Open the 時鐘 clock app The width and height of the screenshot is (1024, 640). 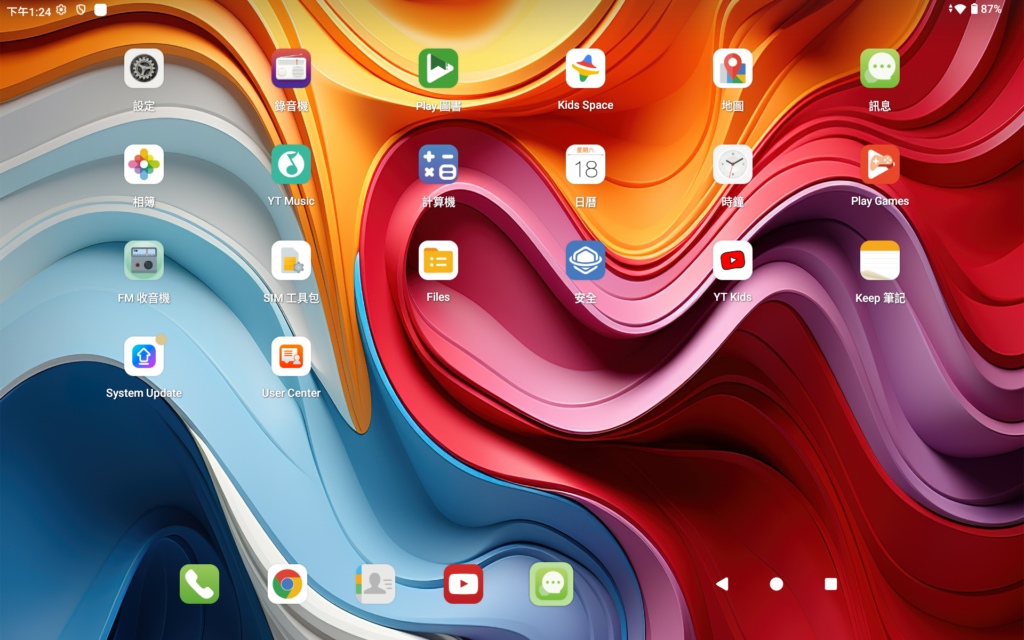[x=732, y=165]
